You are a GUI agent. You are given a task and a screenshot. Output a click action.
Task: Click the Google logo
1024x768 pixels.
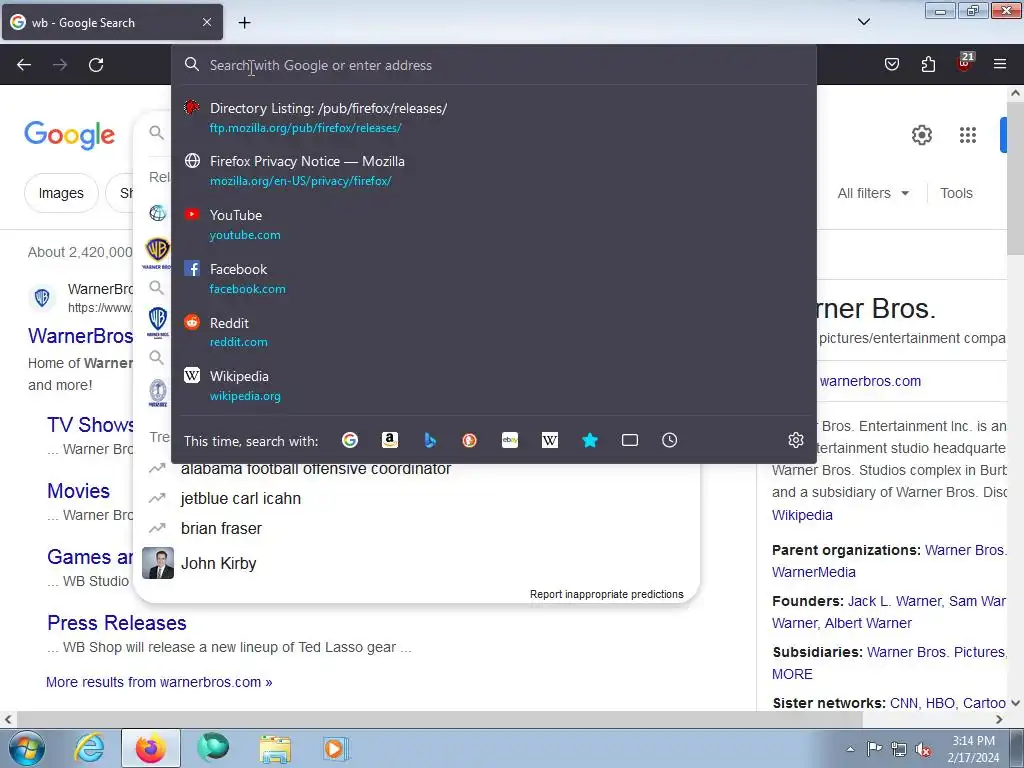[70, 135]
